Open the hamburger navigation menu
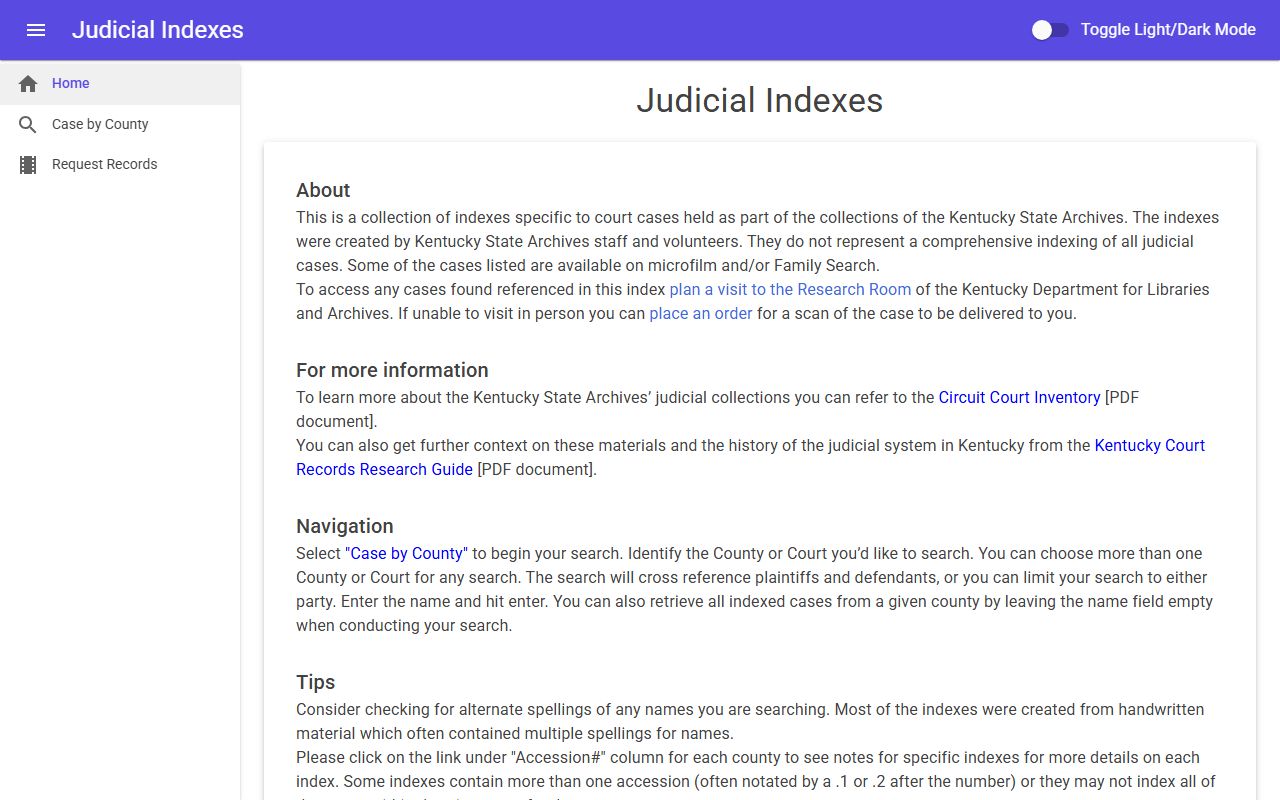The width and height of the screenshot is (1280, 800). coord(36,30)
